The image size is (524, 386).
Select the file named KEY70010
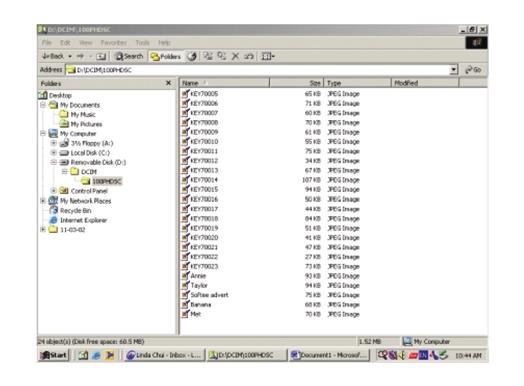(204, 141)
